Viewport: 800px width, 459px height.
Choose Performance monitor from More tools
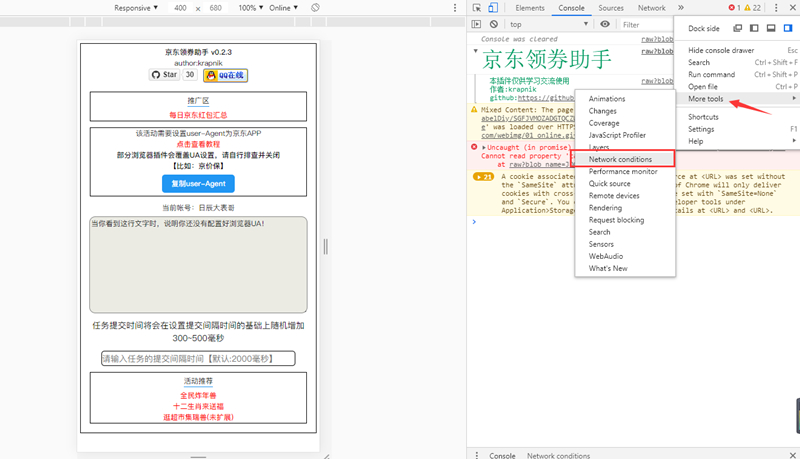click(624, 171)
